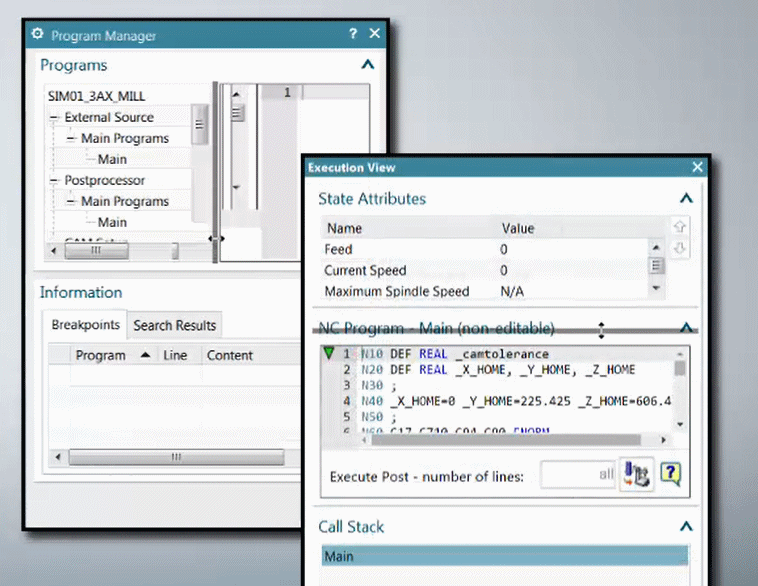Click the Programs tree horizontal scrollbar

pyautogui.click(x=96, y=250)
